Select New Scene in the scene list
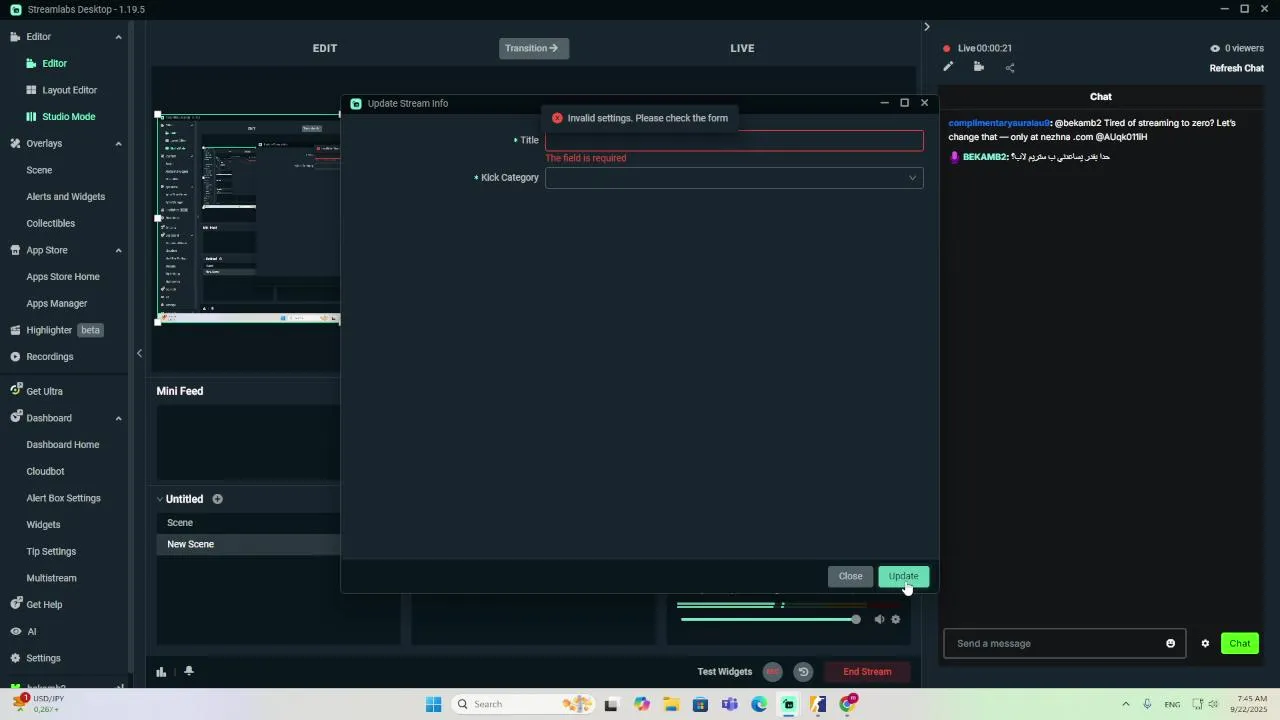This screenshot has height=720, width=1280. pyautogui.click(x=248, y=544)
